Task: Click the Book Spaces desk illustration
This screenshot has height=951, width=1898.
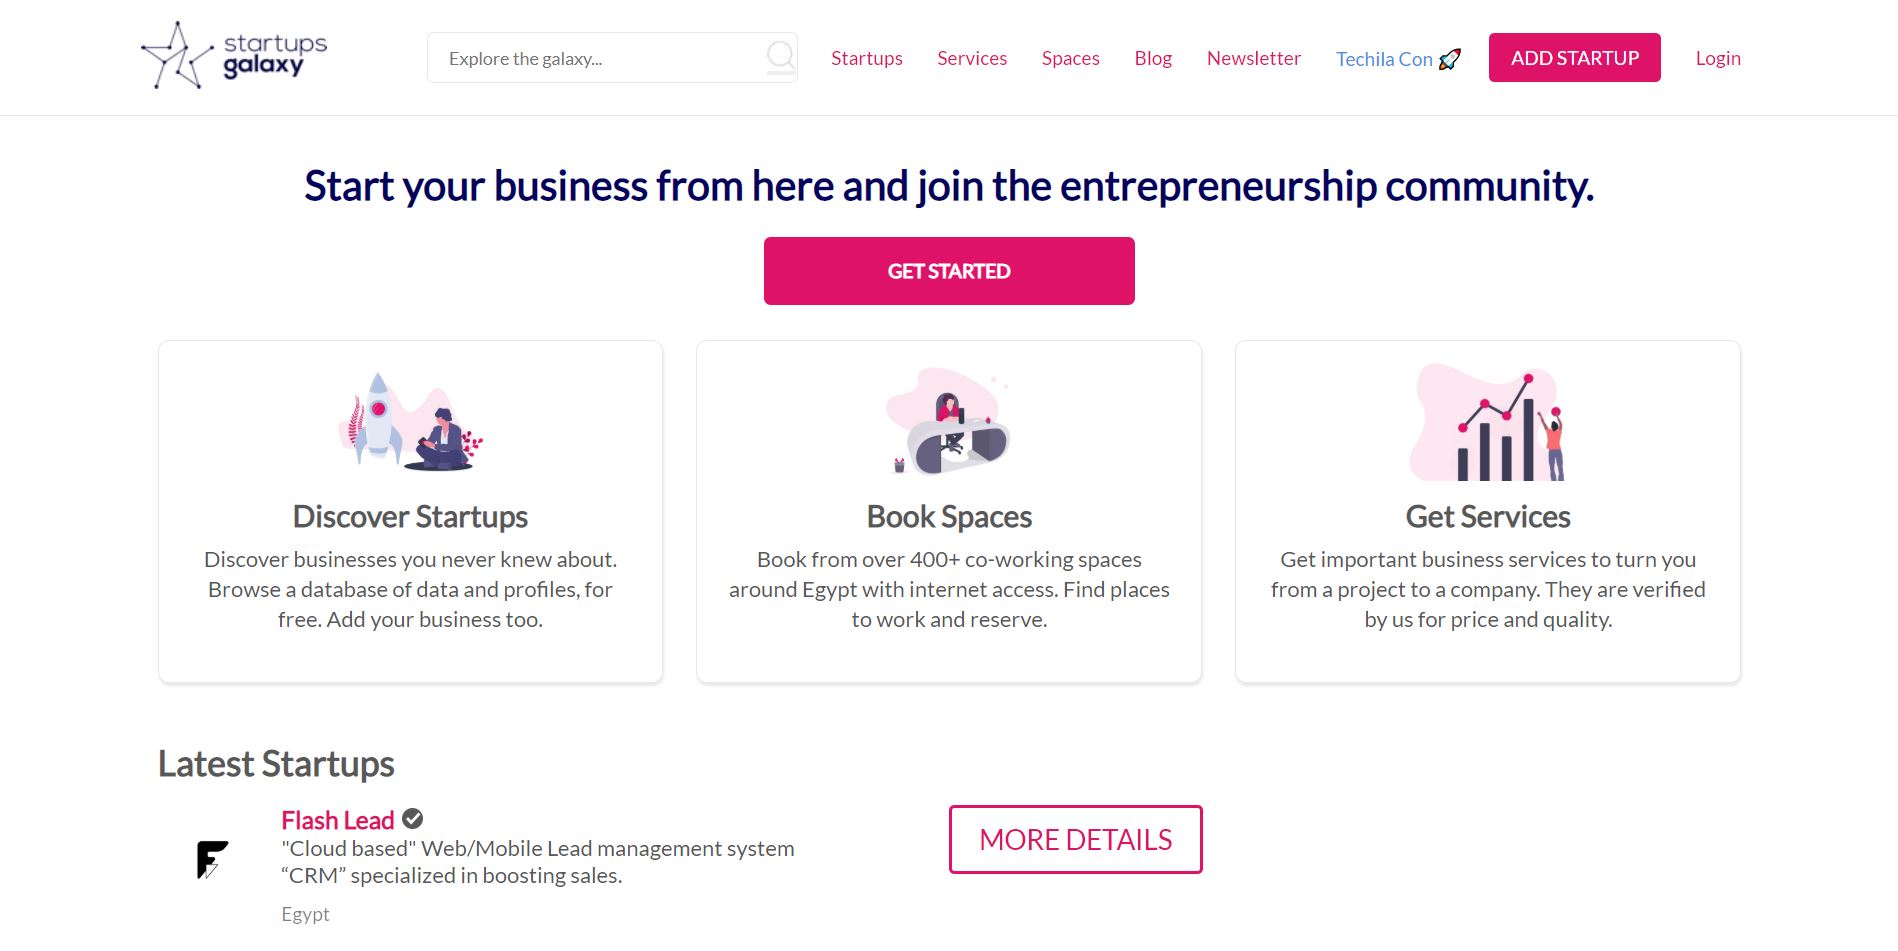Action: coord(948,422)
